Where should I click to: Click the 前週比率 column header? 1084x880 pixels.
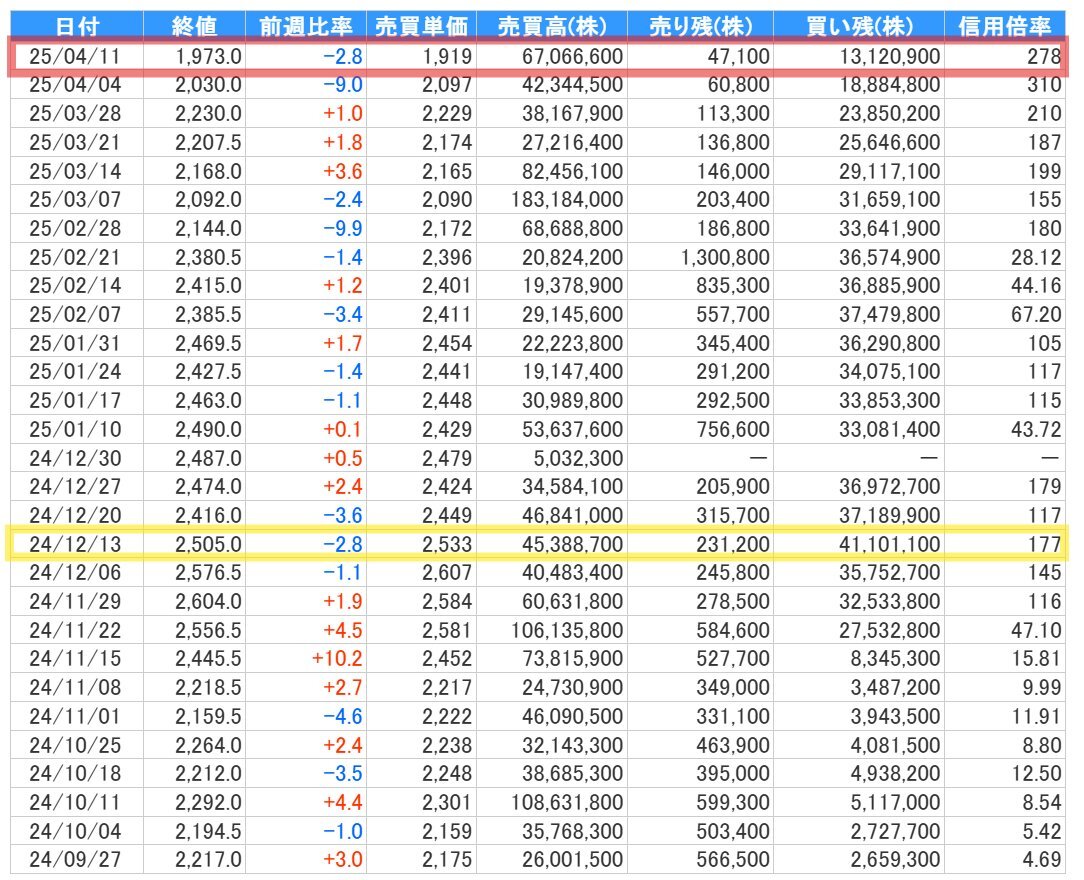306,26
